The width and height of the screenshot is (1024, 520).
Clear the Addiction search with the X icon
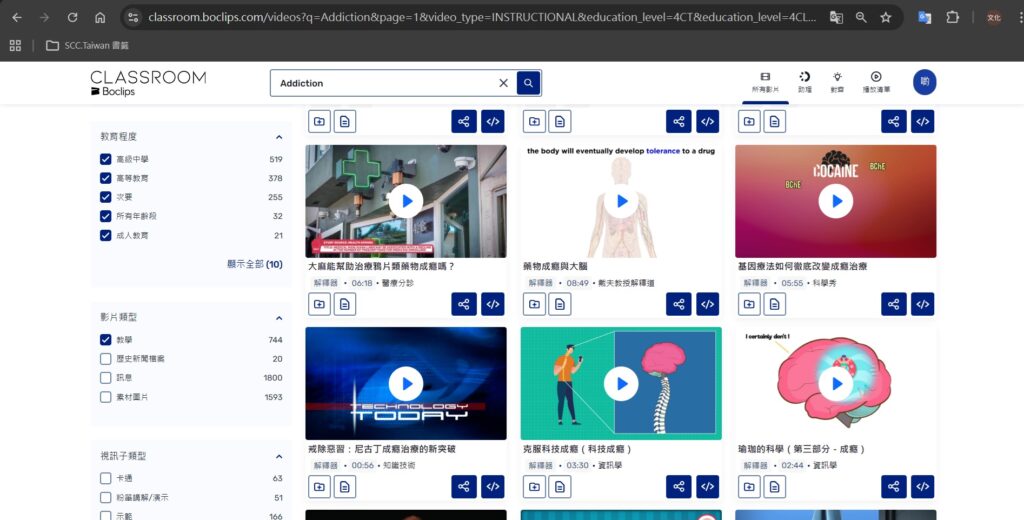(503, 83)
